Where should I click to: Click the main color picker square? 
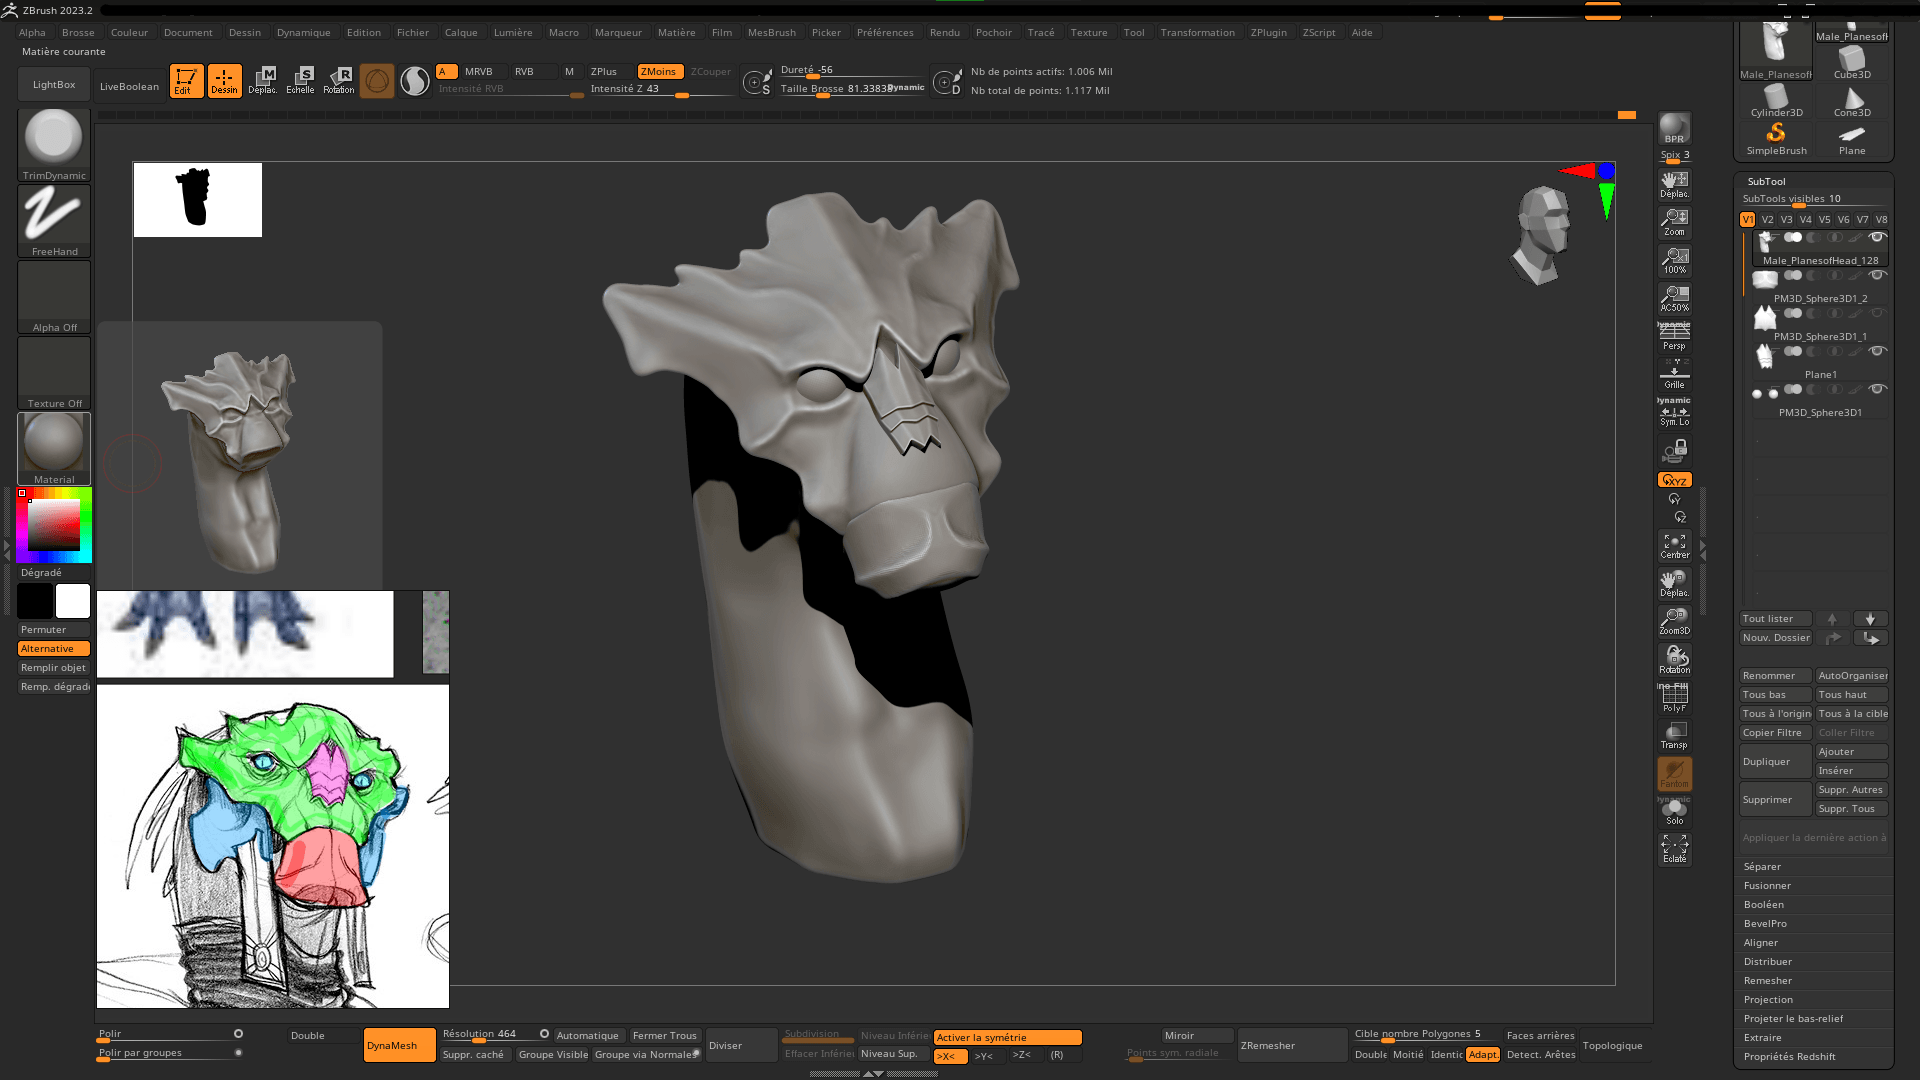[53, 525]
